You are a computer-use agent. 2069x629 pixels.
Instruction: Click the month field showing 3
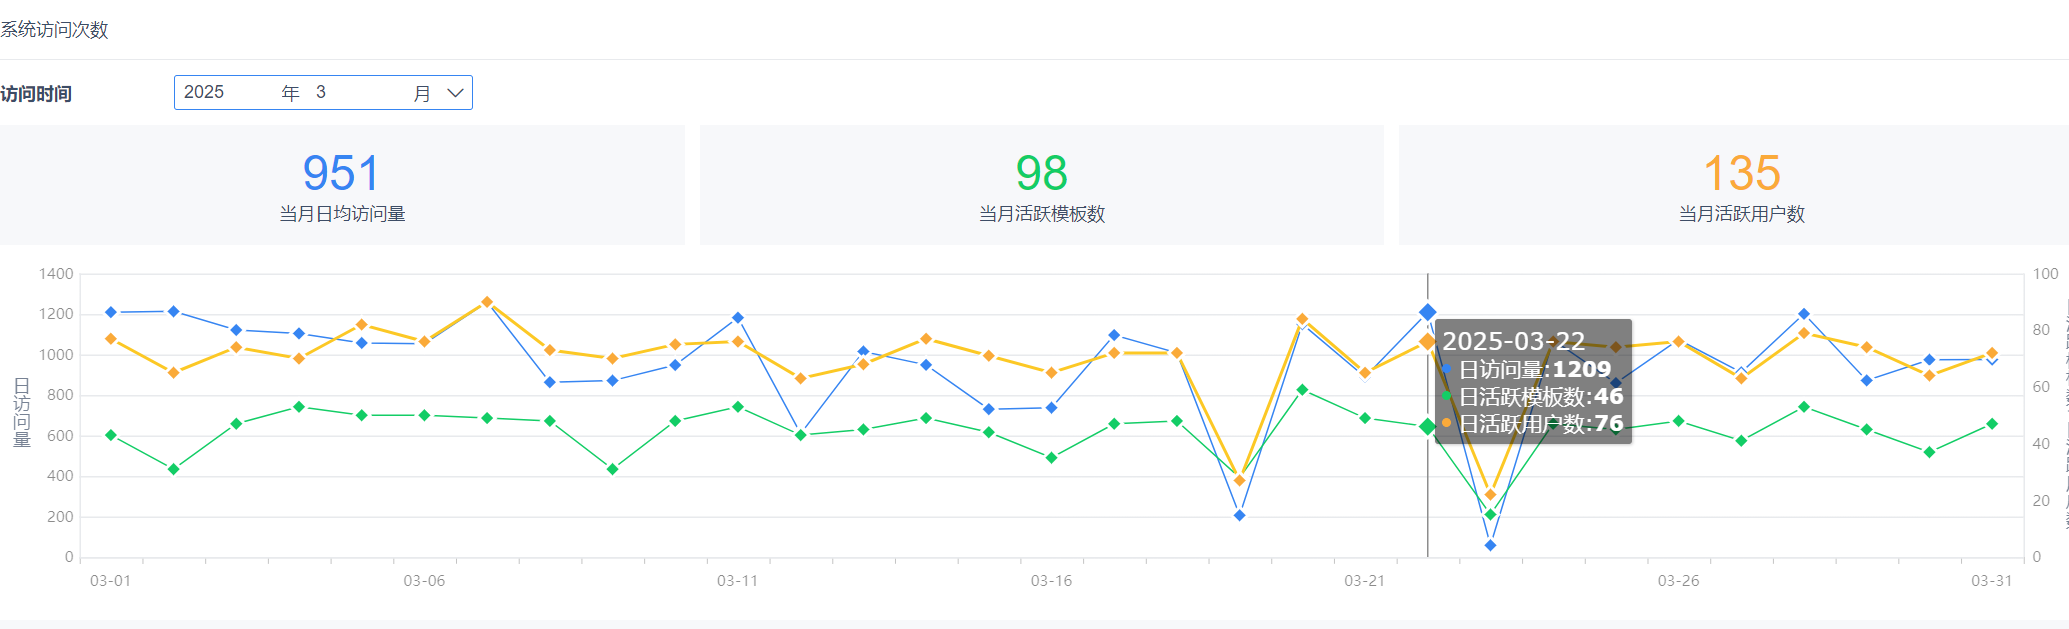click(321, 92)
